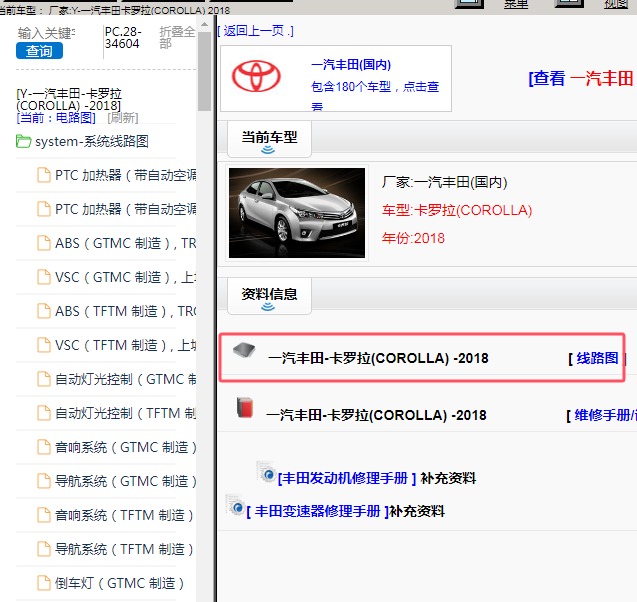Click gray chip icon beside wiring diagram row
This screenshot has width=637, height=602.
[244, 350]
